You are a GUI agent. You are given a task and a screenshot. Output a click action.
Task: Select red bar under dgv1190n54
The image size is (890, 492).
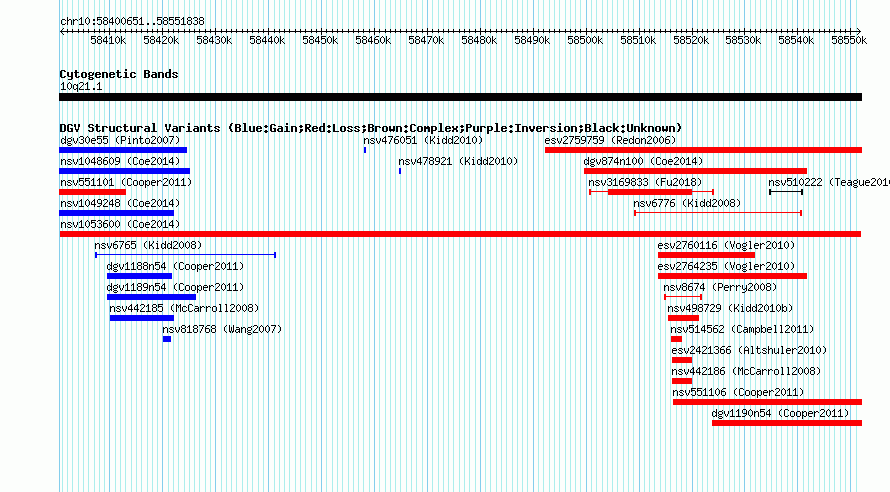pyautogui.click(x=787, y=423)
